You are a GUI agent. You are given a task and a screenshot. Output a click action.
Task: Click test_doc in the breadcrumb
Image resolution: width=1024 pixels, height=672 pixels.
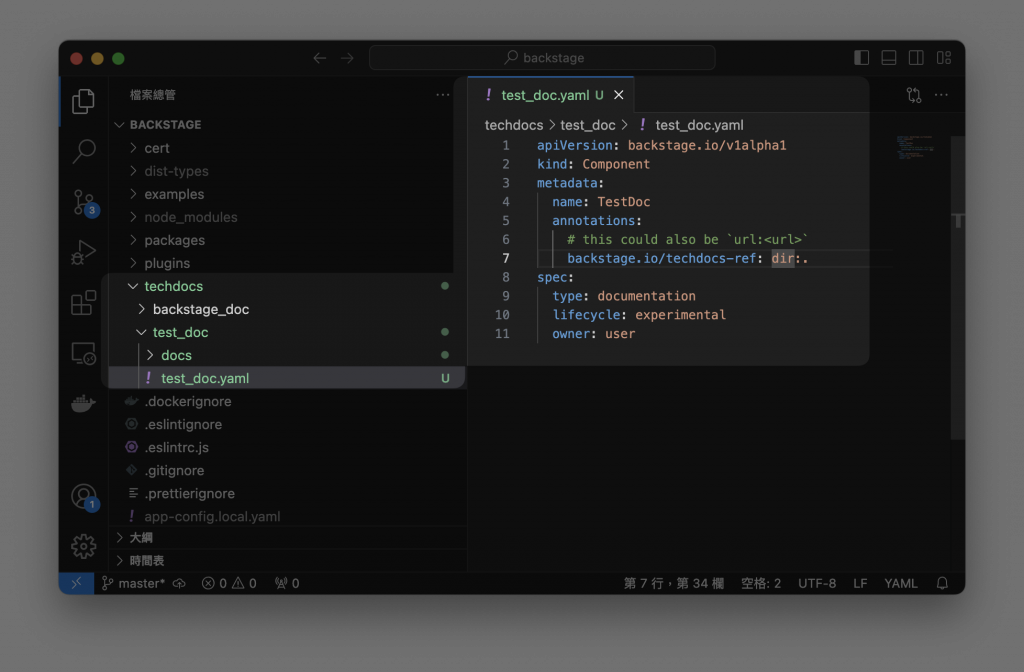click(x=587, y=125)
